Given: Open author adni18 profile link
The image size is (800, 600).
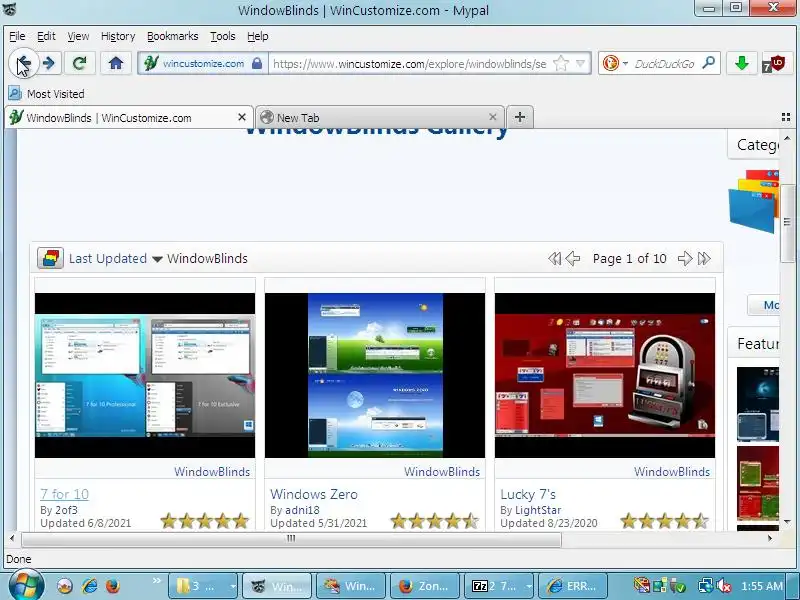Looking at the screenshot, I should tap(302, 510).
